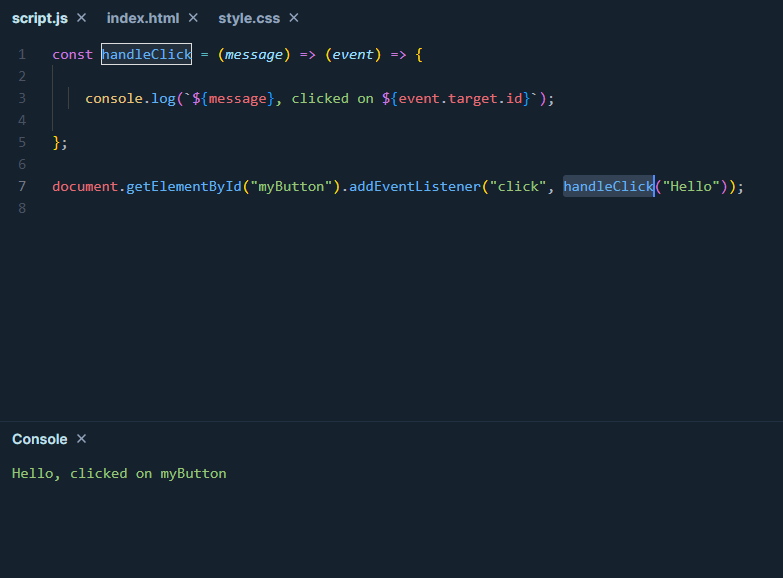
Task: Select the Console panel tab
Action: pos(39,439)
